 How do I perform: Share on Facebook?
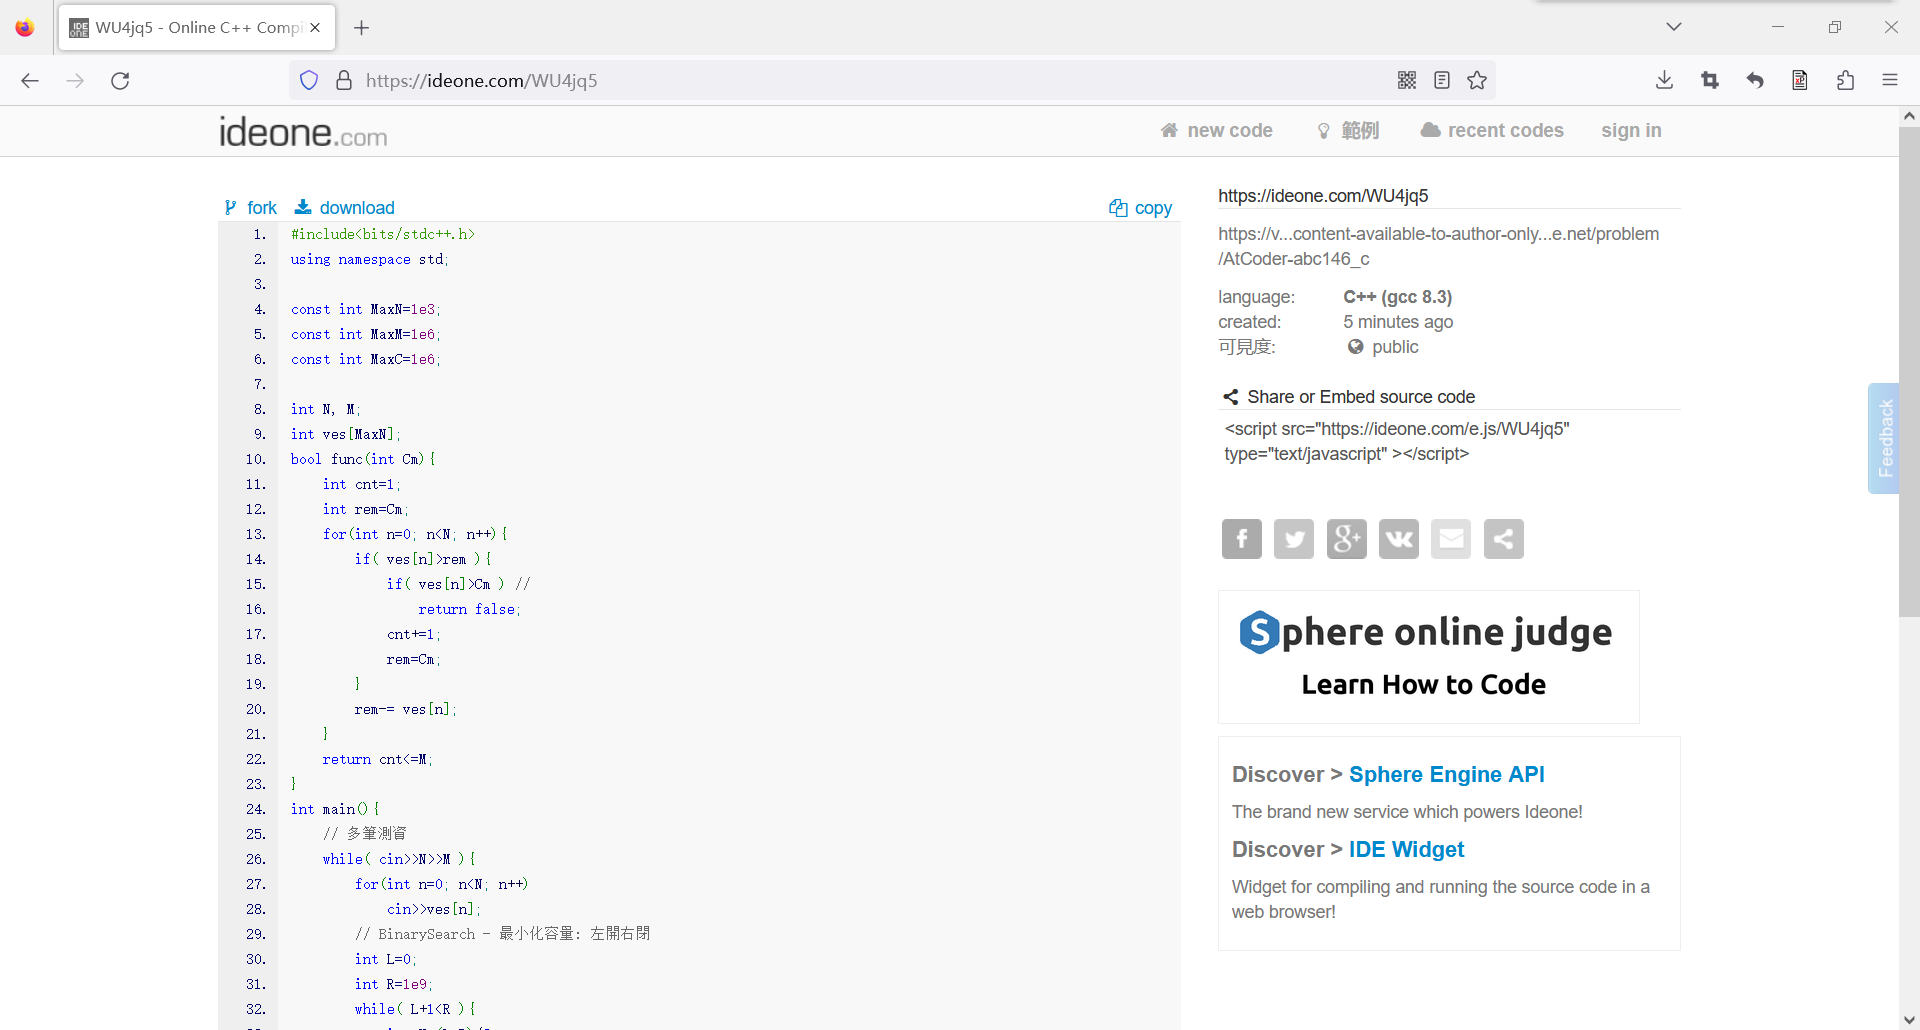coord(1242,539)
